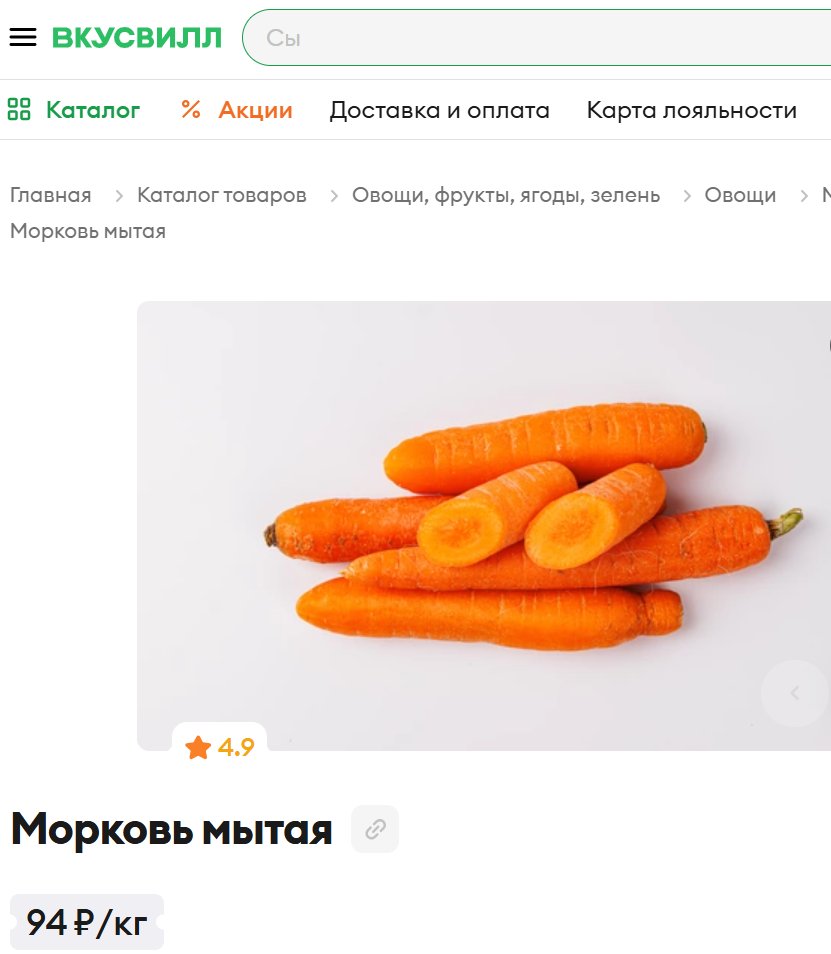Click the Морковь мытая breadcrumb item
This screenshot has height=954, width=831.
click(88, 231)
